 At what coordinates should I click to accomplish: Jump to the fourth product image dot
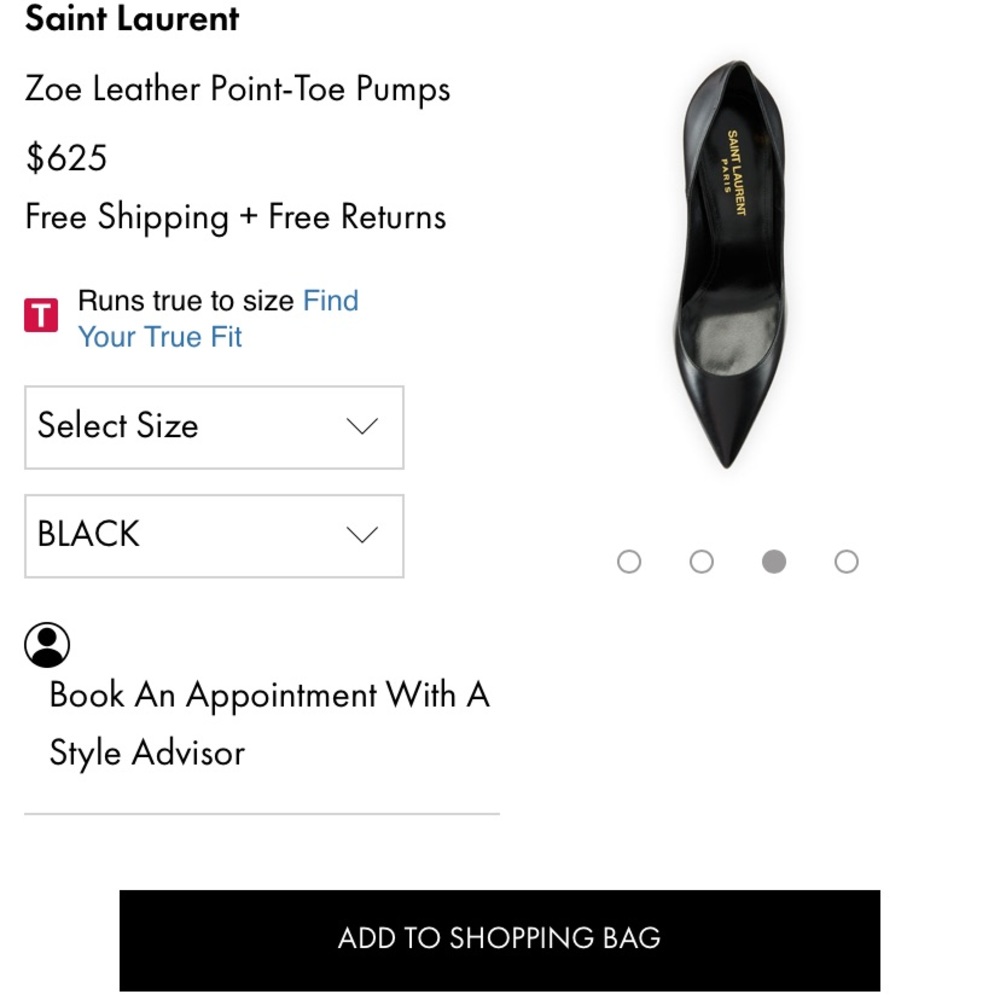coord(846,562)
